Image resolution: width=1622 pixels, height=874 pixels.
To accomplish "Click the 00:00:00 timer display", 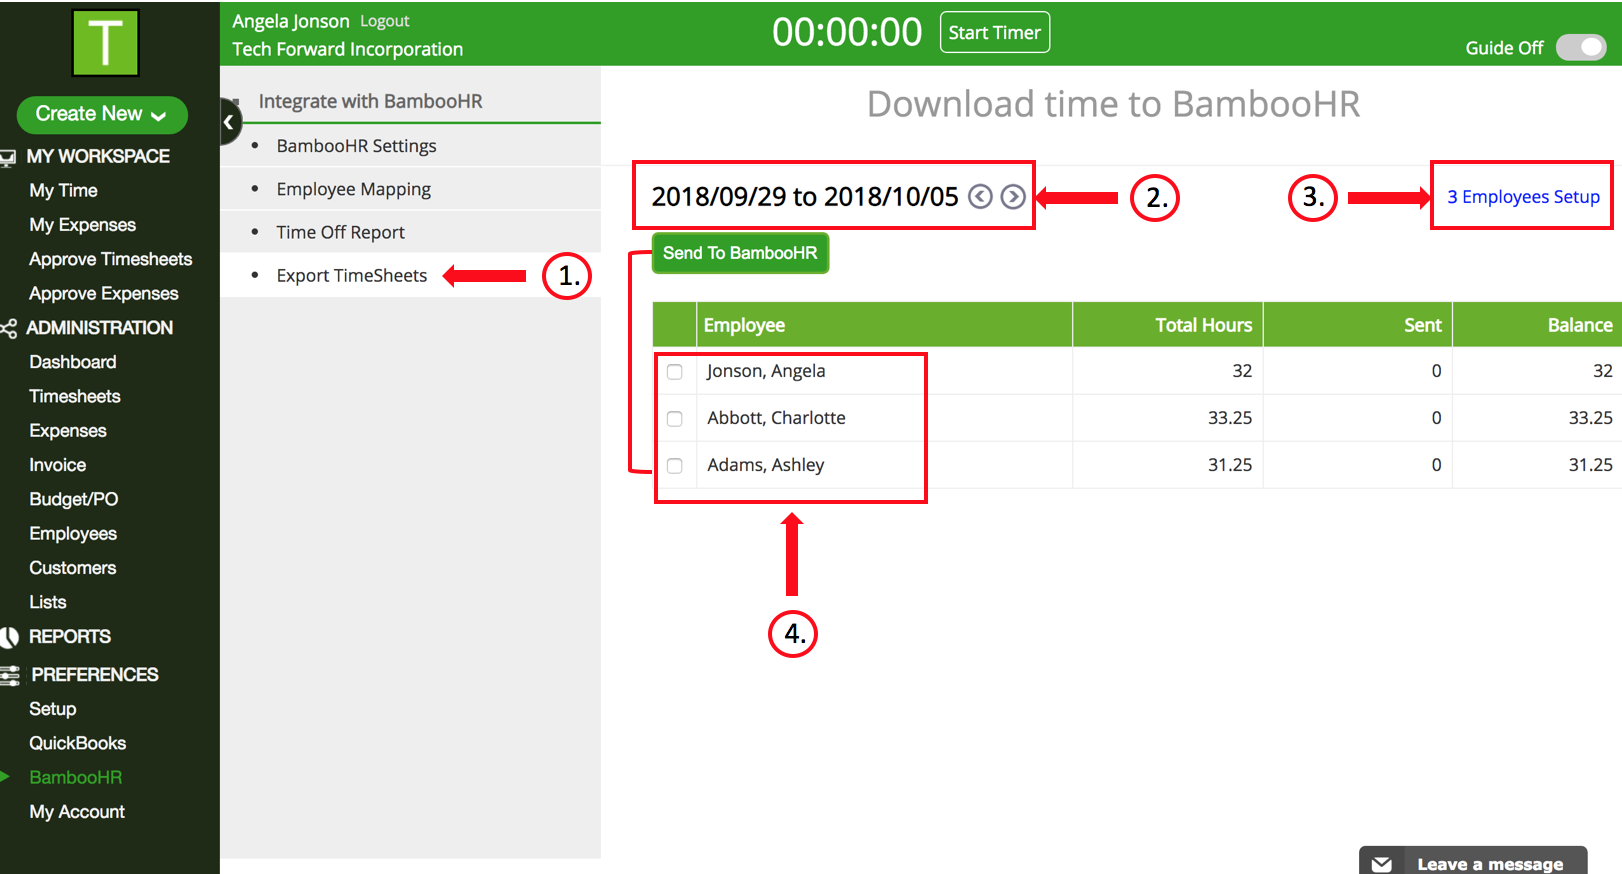I will pyautogui.click(x=847, y=33).
